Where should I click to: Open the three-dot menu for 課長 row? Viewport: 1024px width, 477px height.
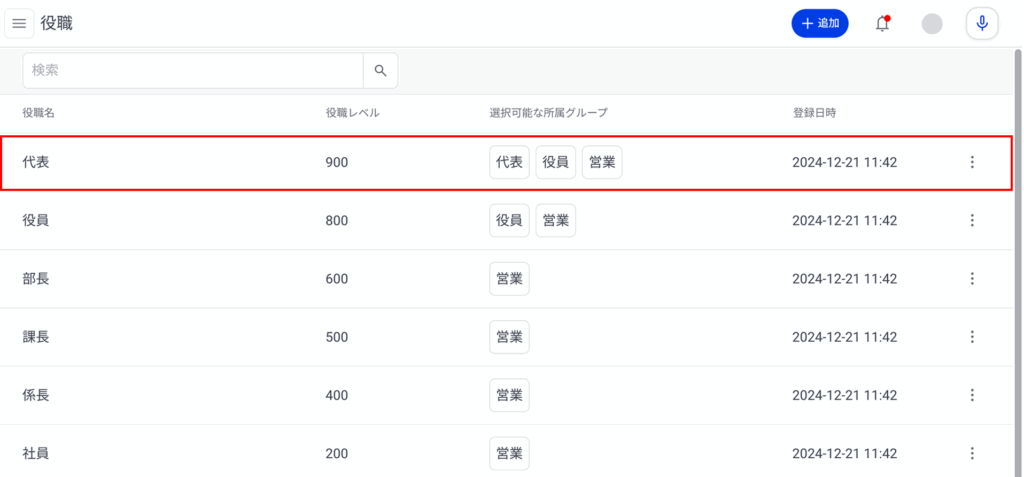[x=972, y=337]
